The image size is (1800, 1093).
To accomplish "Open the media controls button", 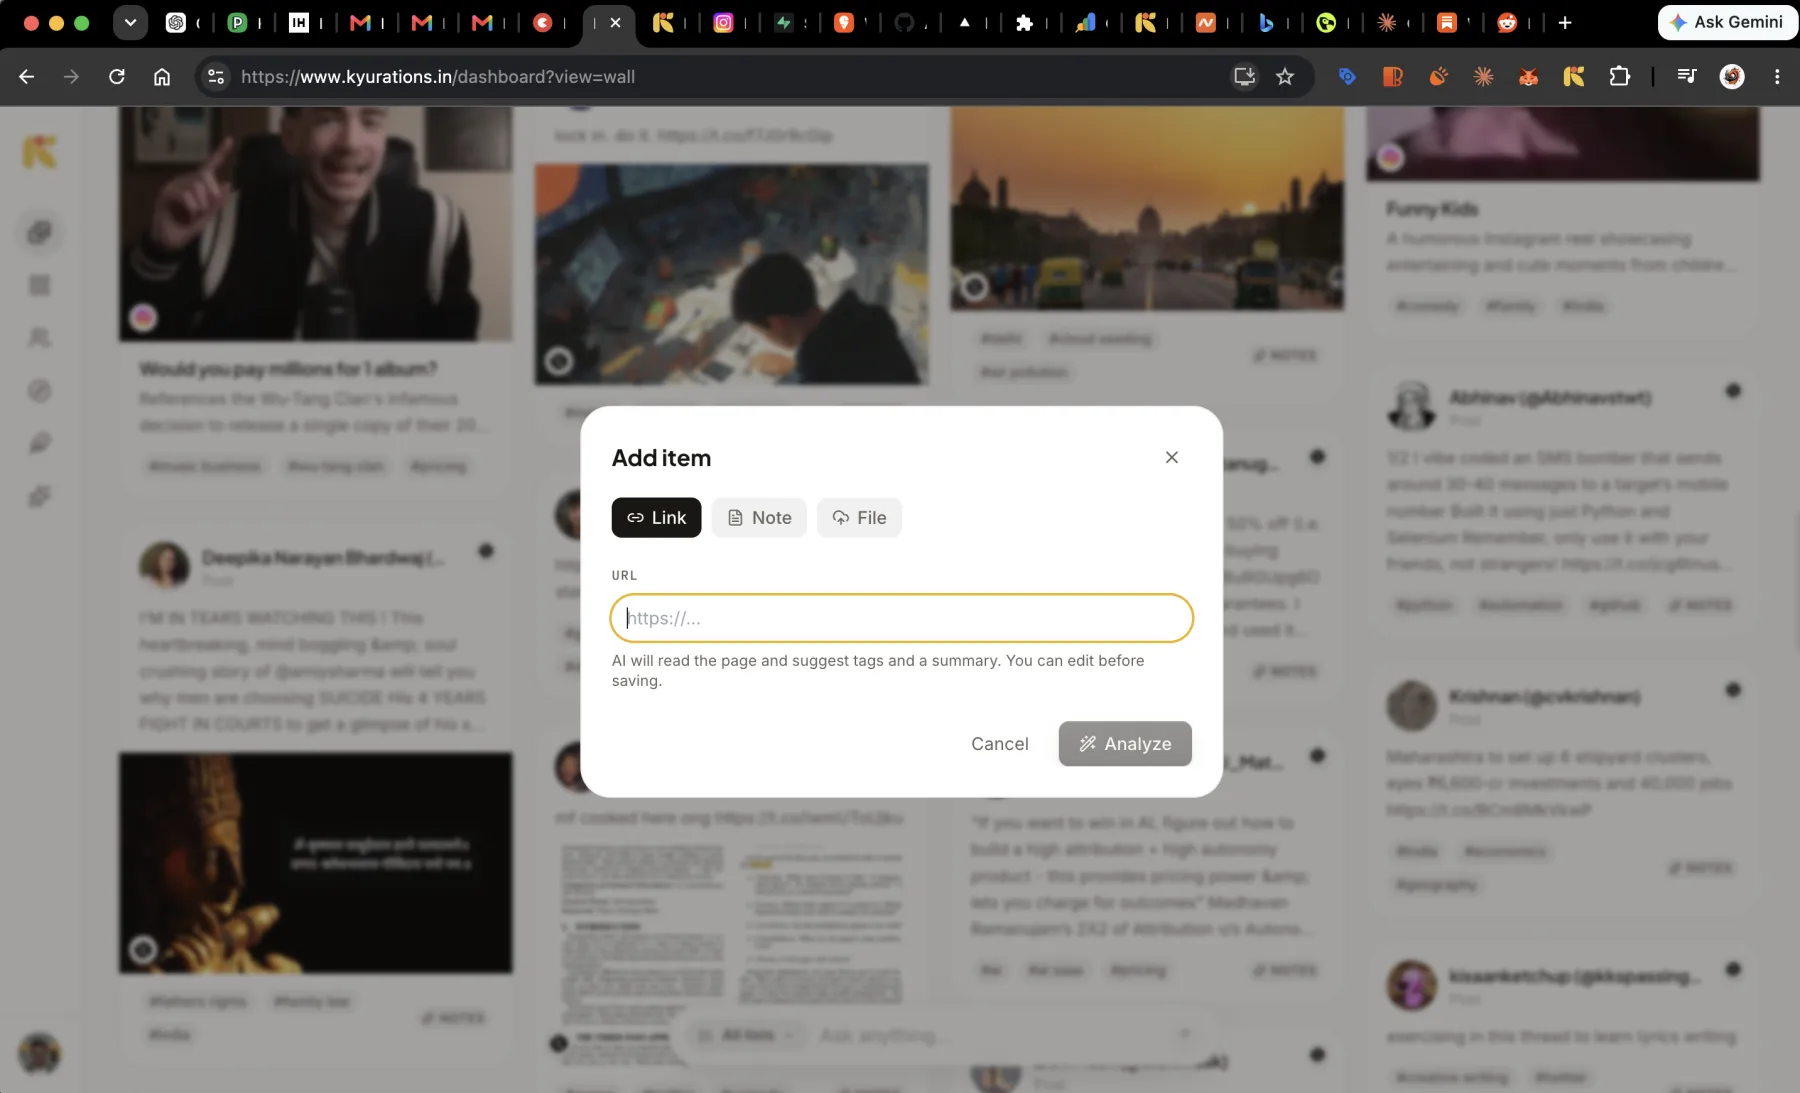I will [1687, 77].
